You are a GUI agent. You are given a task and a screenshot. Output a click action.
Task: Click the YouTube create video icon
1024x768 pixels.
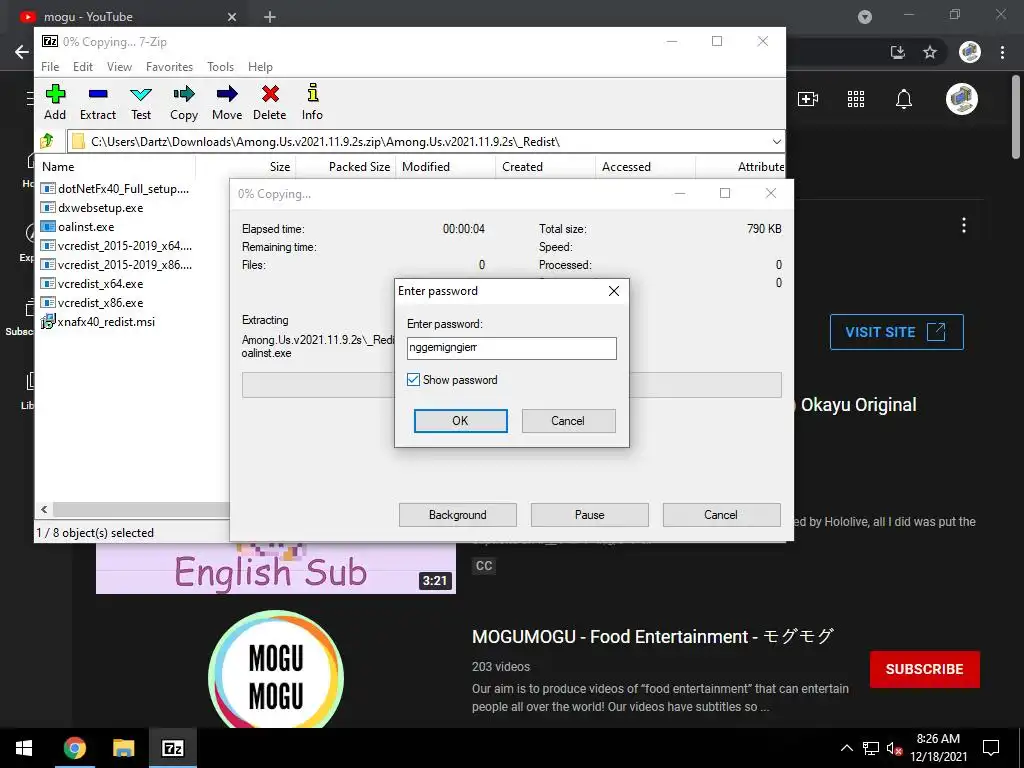tap(808, 99)
